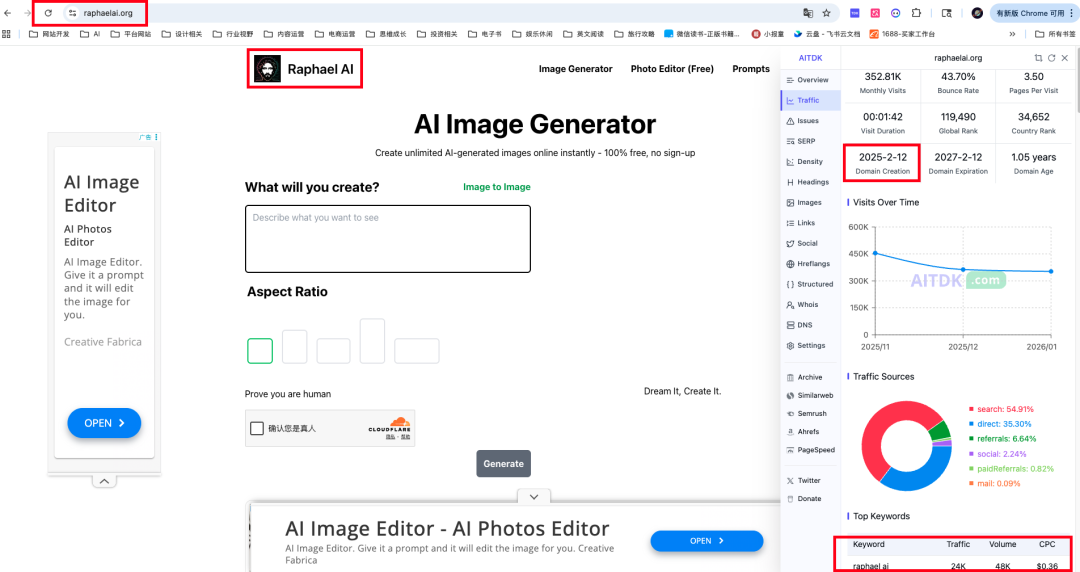Open site information icon beside raphaelai.org

(72, 13)
